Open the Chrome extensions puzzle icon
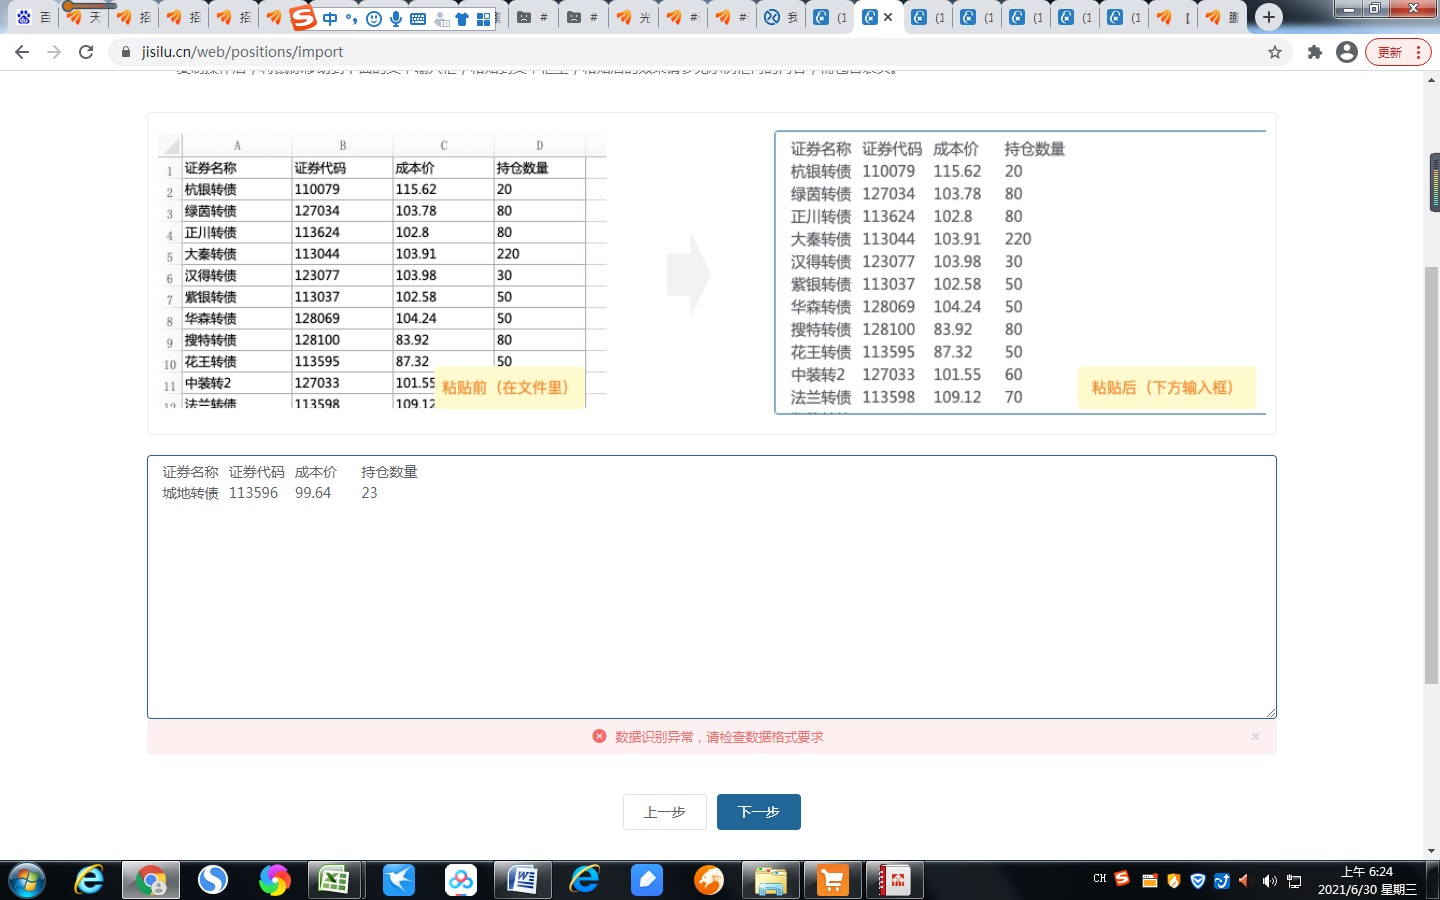This screenshot has width=1440, height=900. coord(1314,52)
